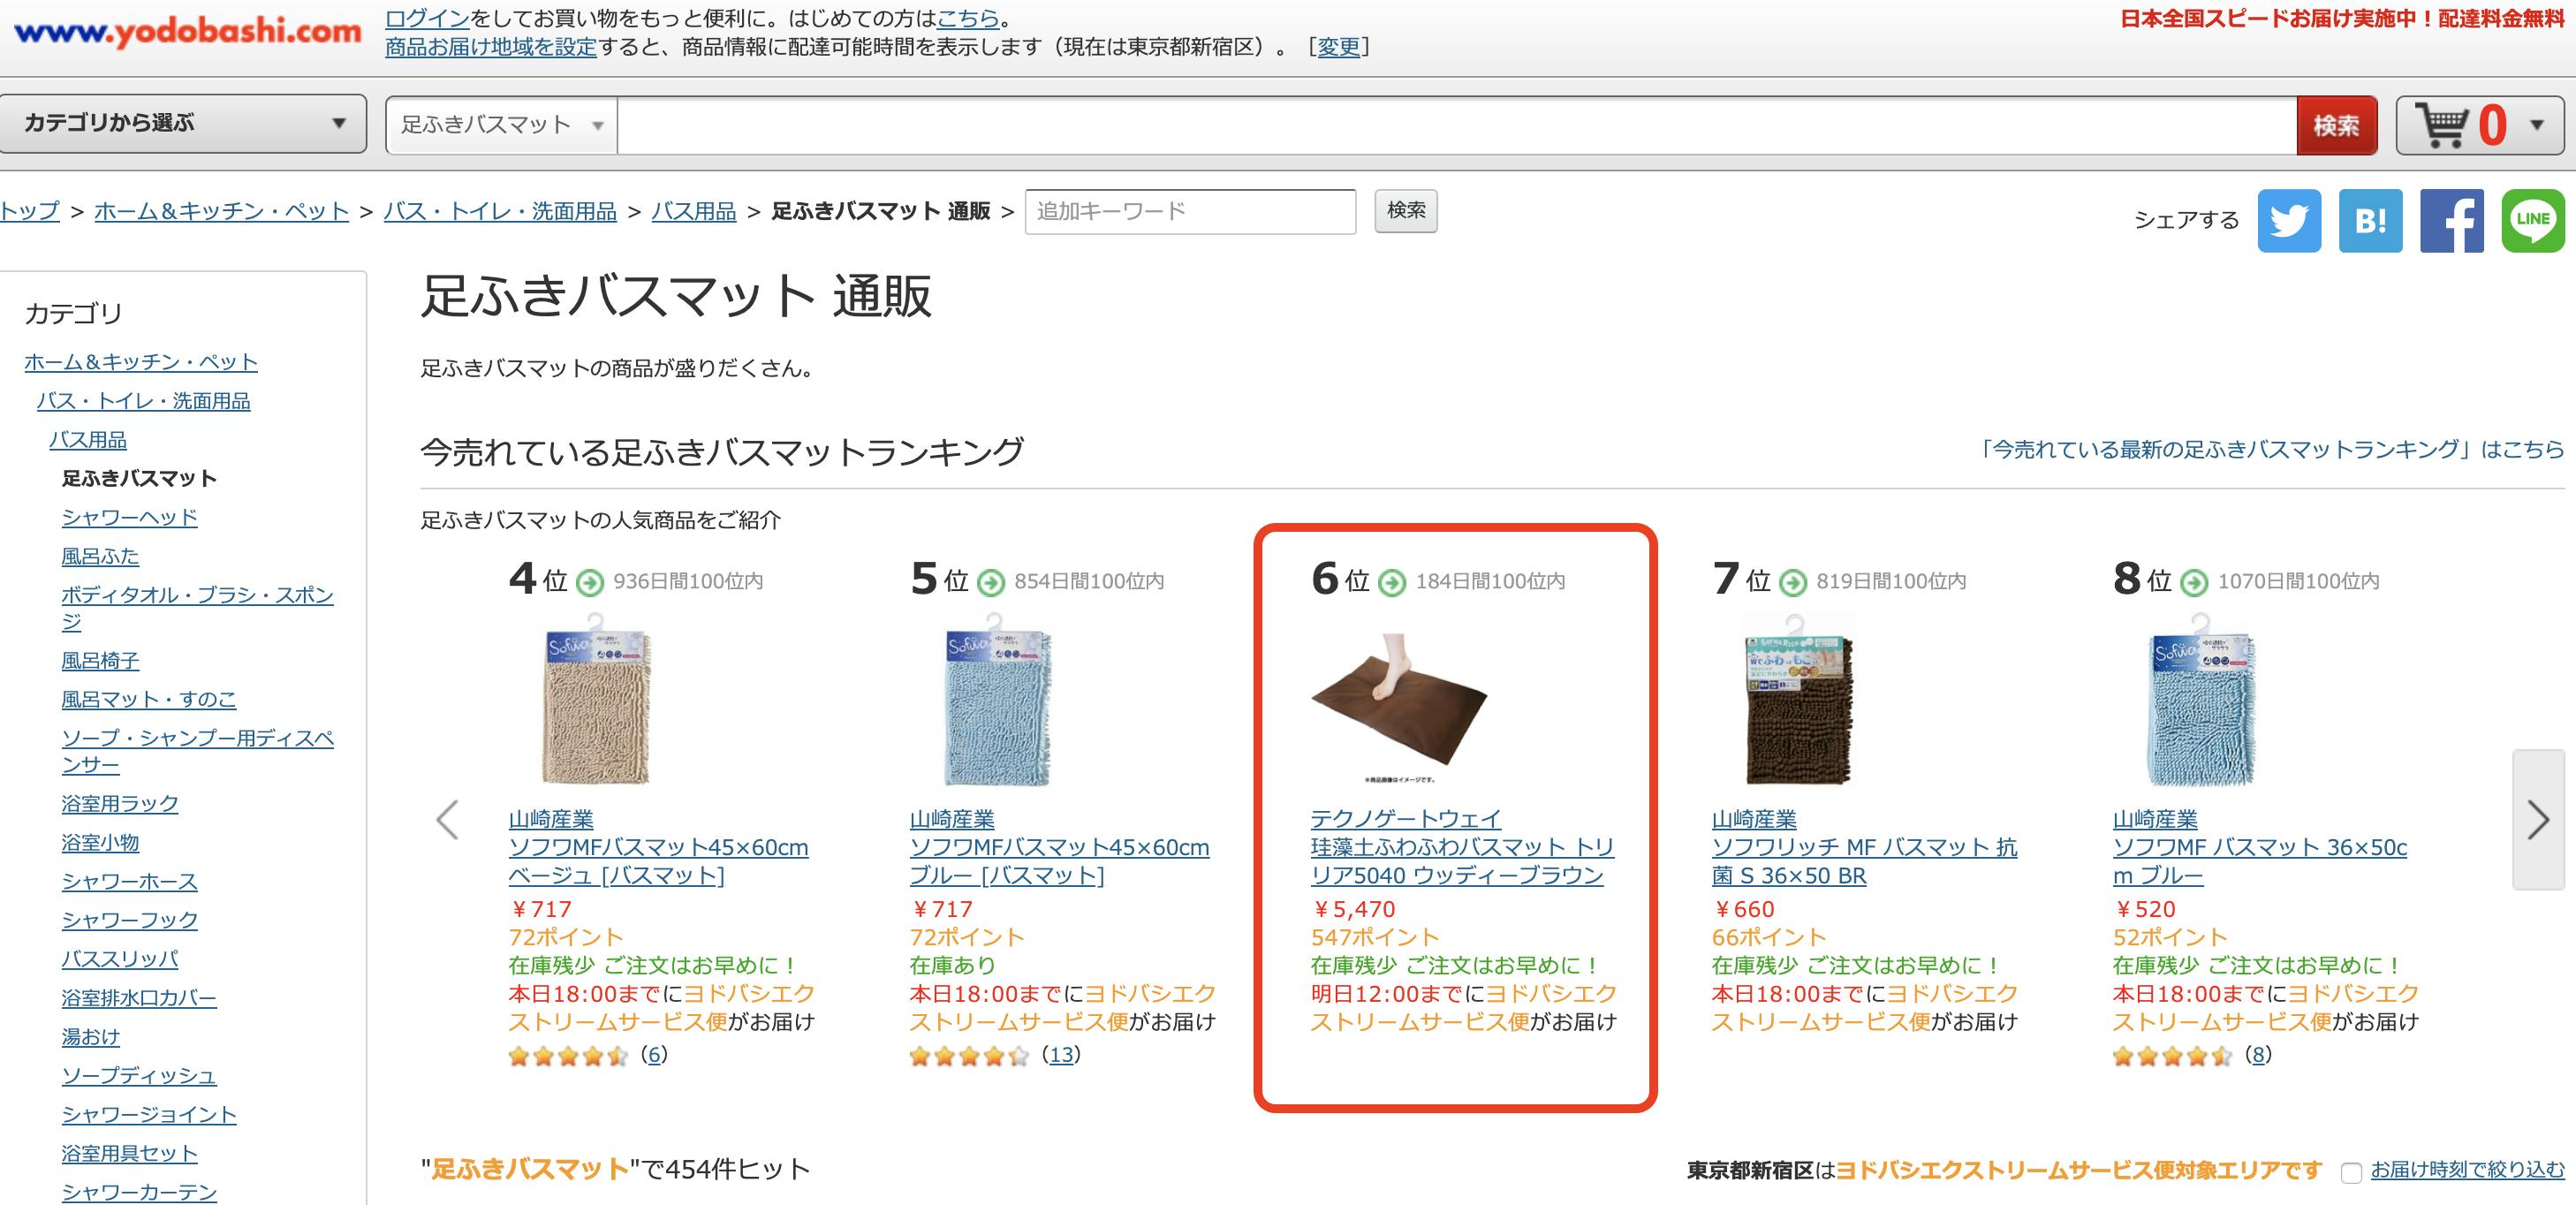Click the Hatena Bookmark B! icon
The width and height of the screenshot is (2576, 1205).
tap(2370, 220)
